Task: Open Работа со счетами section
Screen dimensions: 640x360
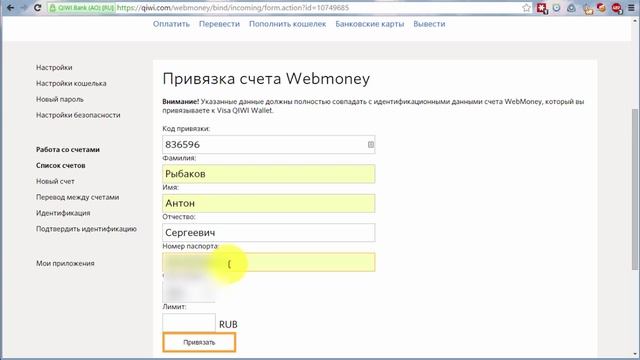Action: (68, 149)
